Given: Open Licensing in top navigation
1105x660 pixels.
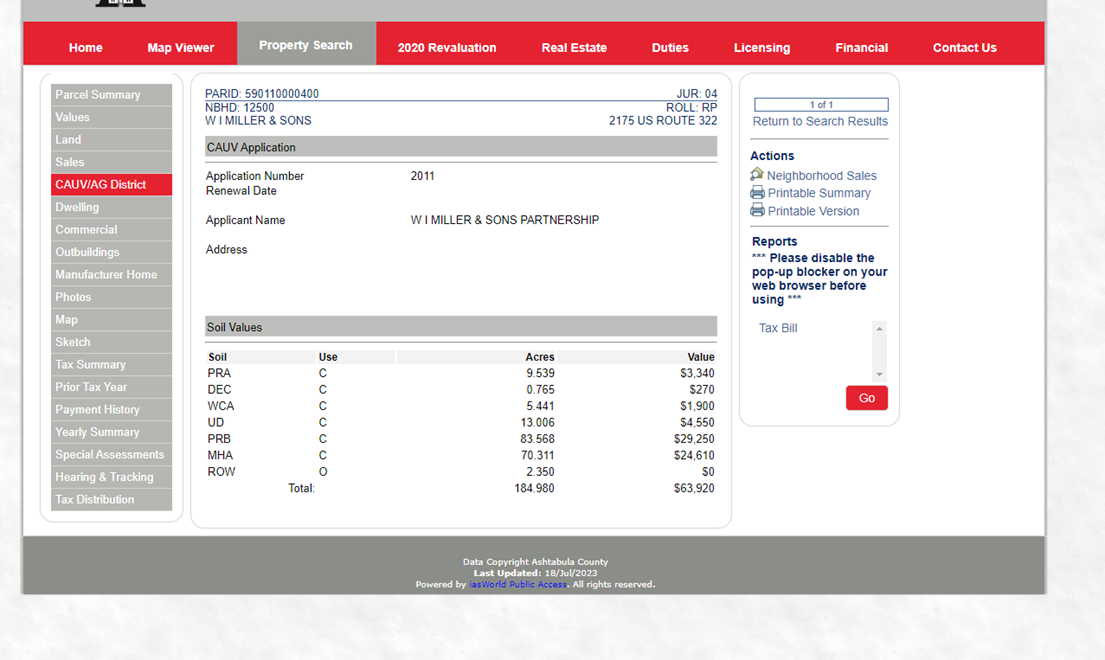Looking at the screenshot, I should 761,47.
